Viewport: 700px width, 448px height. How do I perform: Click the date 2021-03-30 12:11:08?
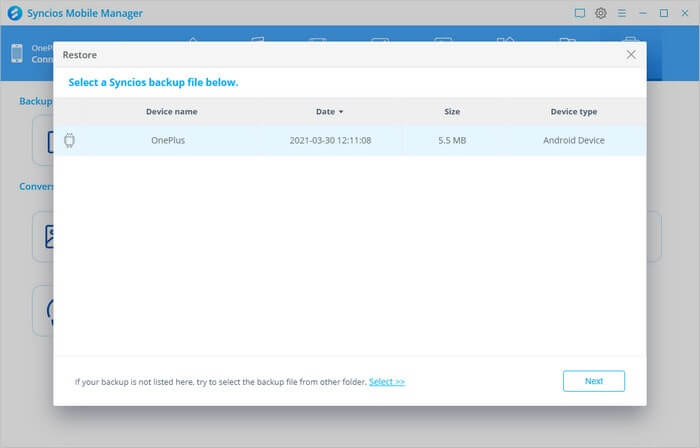pos(330,140)
